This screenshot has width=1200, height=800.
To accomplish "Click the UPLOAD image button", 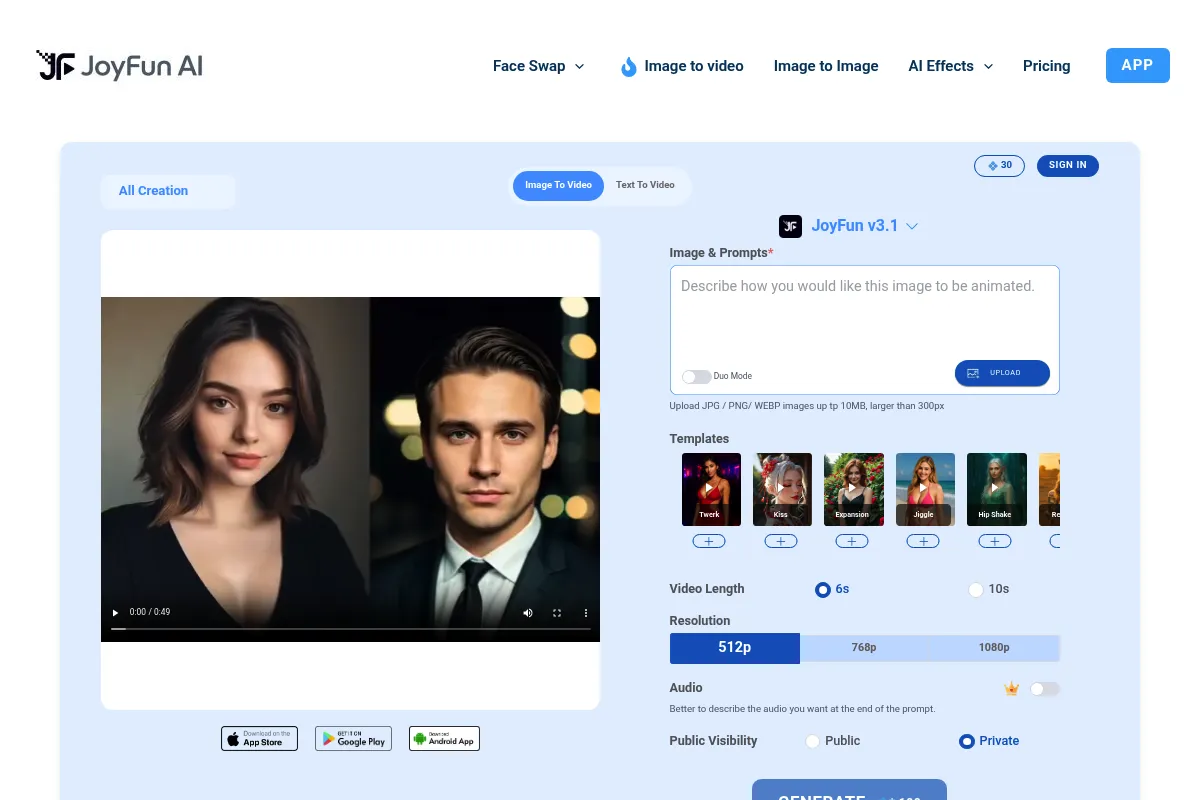I will (1002, 373).
